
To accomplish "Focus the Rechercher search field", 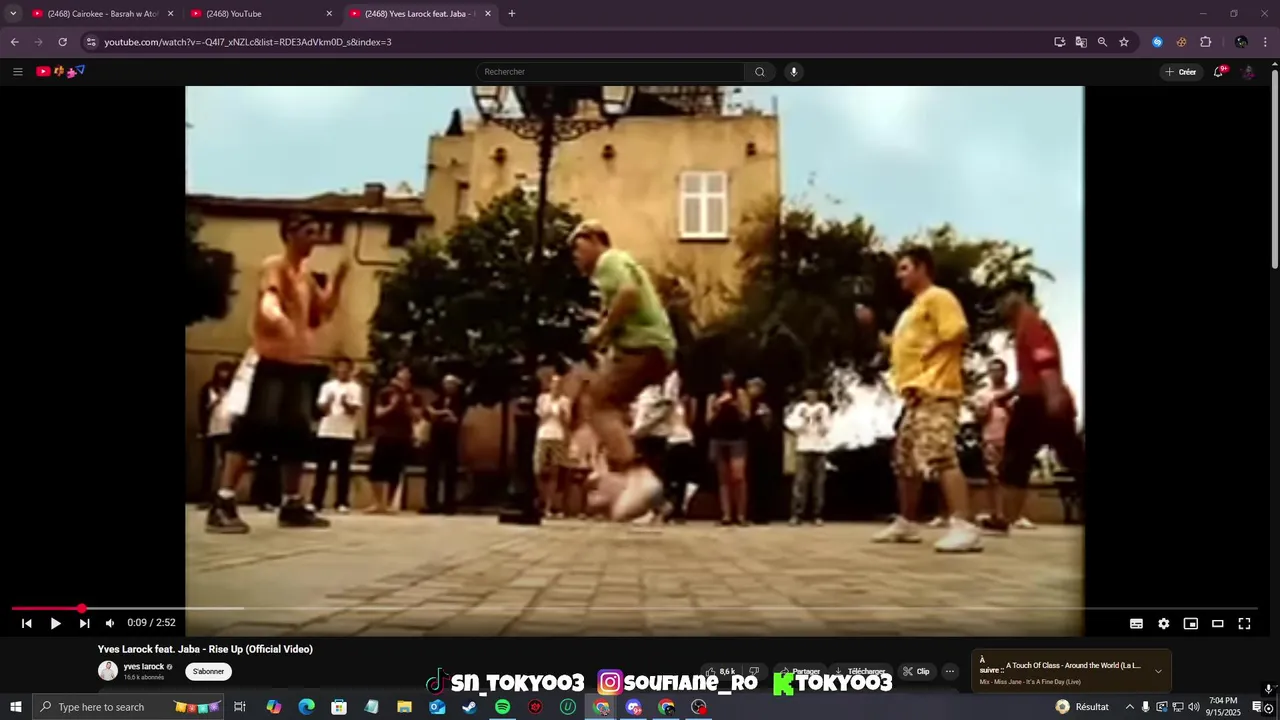I will click(610, 72).
